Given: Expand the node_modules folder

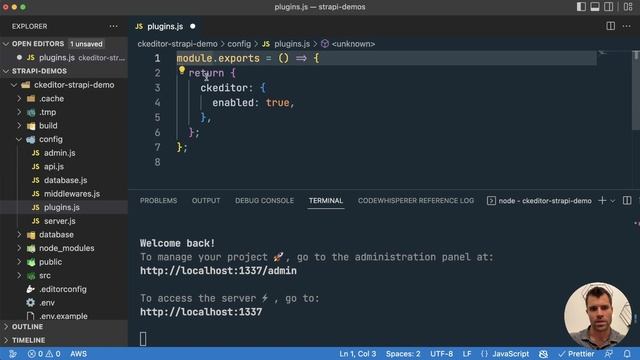Looking at the screenshot, I should coord(56,248).
